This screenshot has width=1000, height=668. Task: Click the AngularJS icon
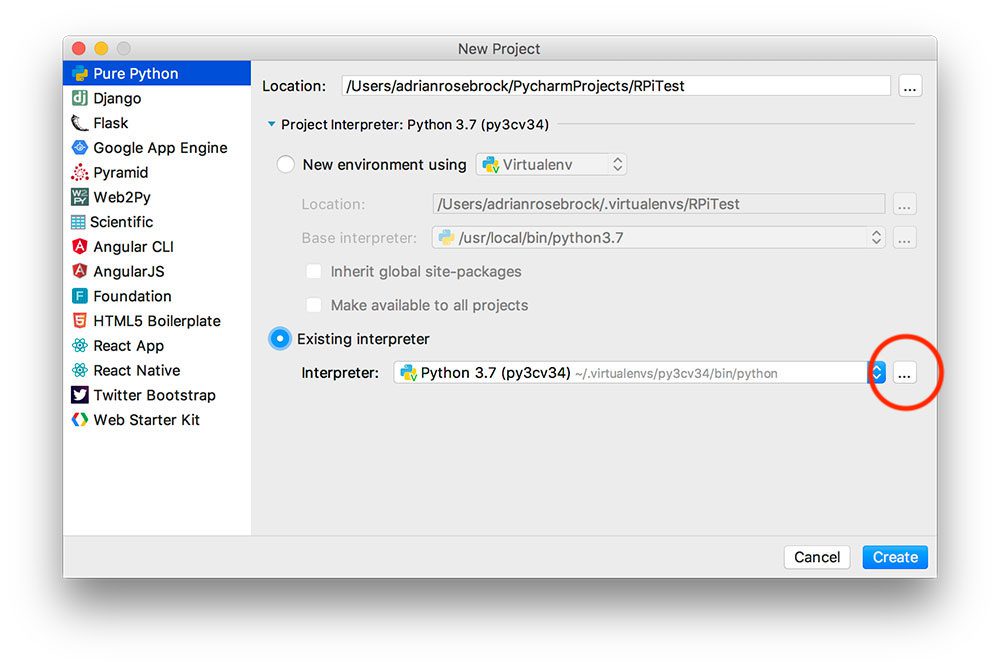point(80,271)
